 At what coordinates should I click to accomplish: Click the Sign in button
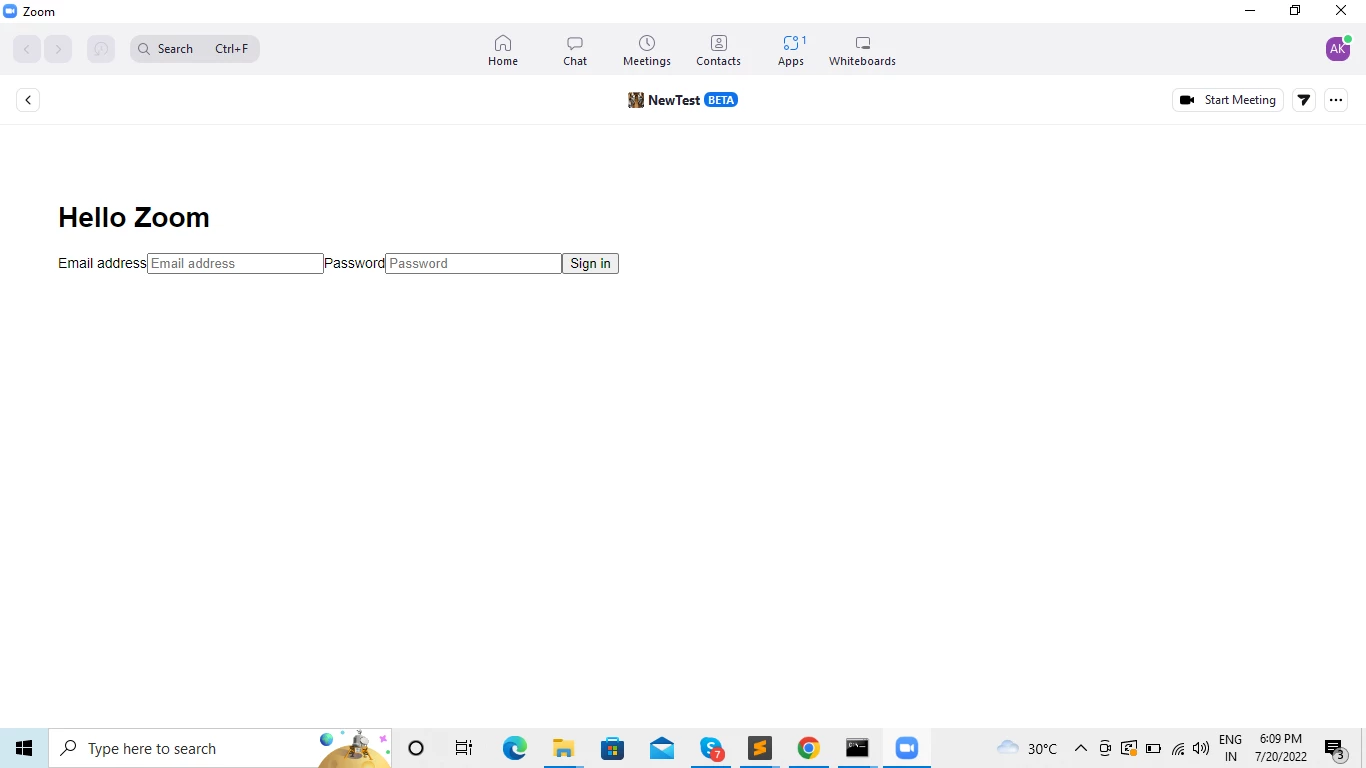coord(590,263)
